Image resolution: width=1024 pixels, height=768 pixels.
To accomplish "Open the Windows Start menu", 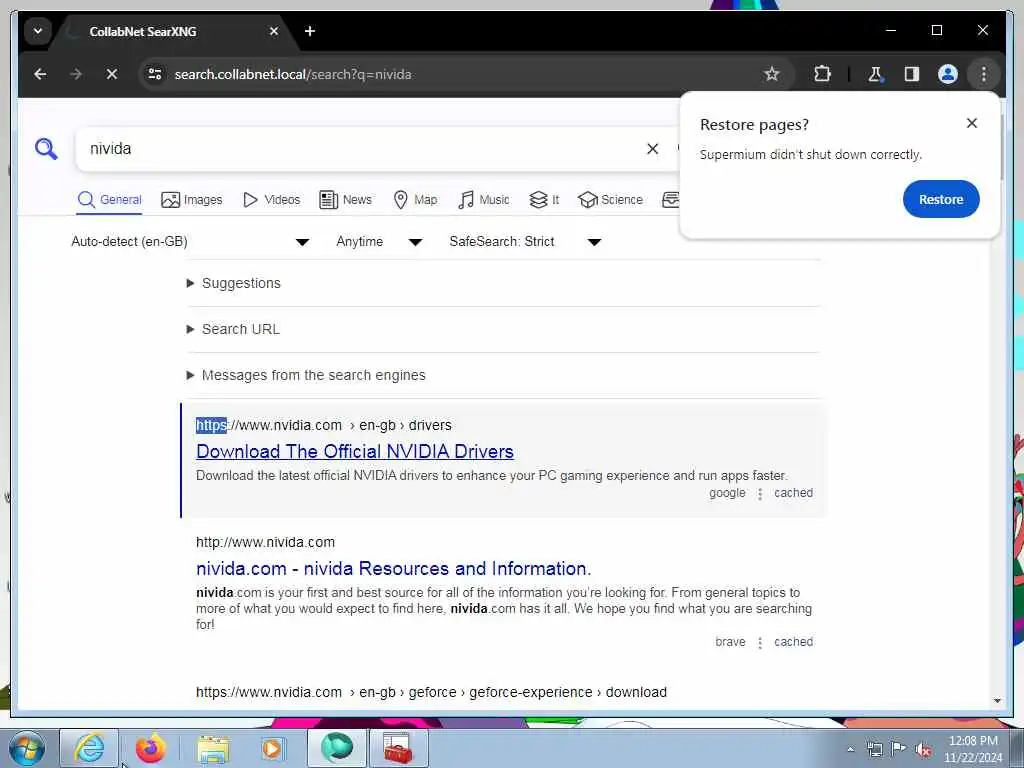I will 26,748.
